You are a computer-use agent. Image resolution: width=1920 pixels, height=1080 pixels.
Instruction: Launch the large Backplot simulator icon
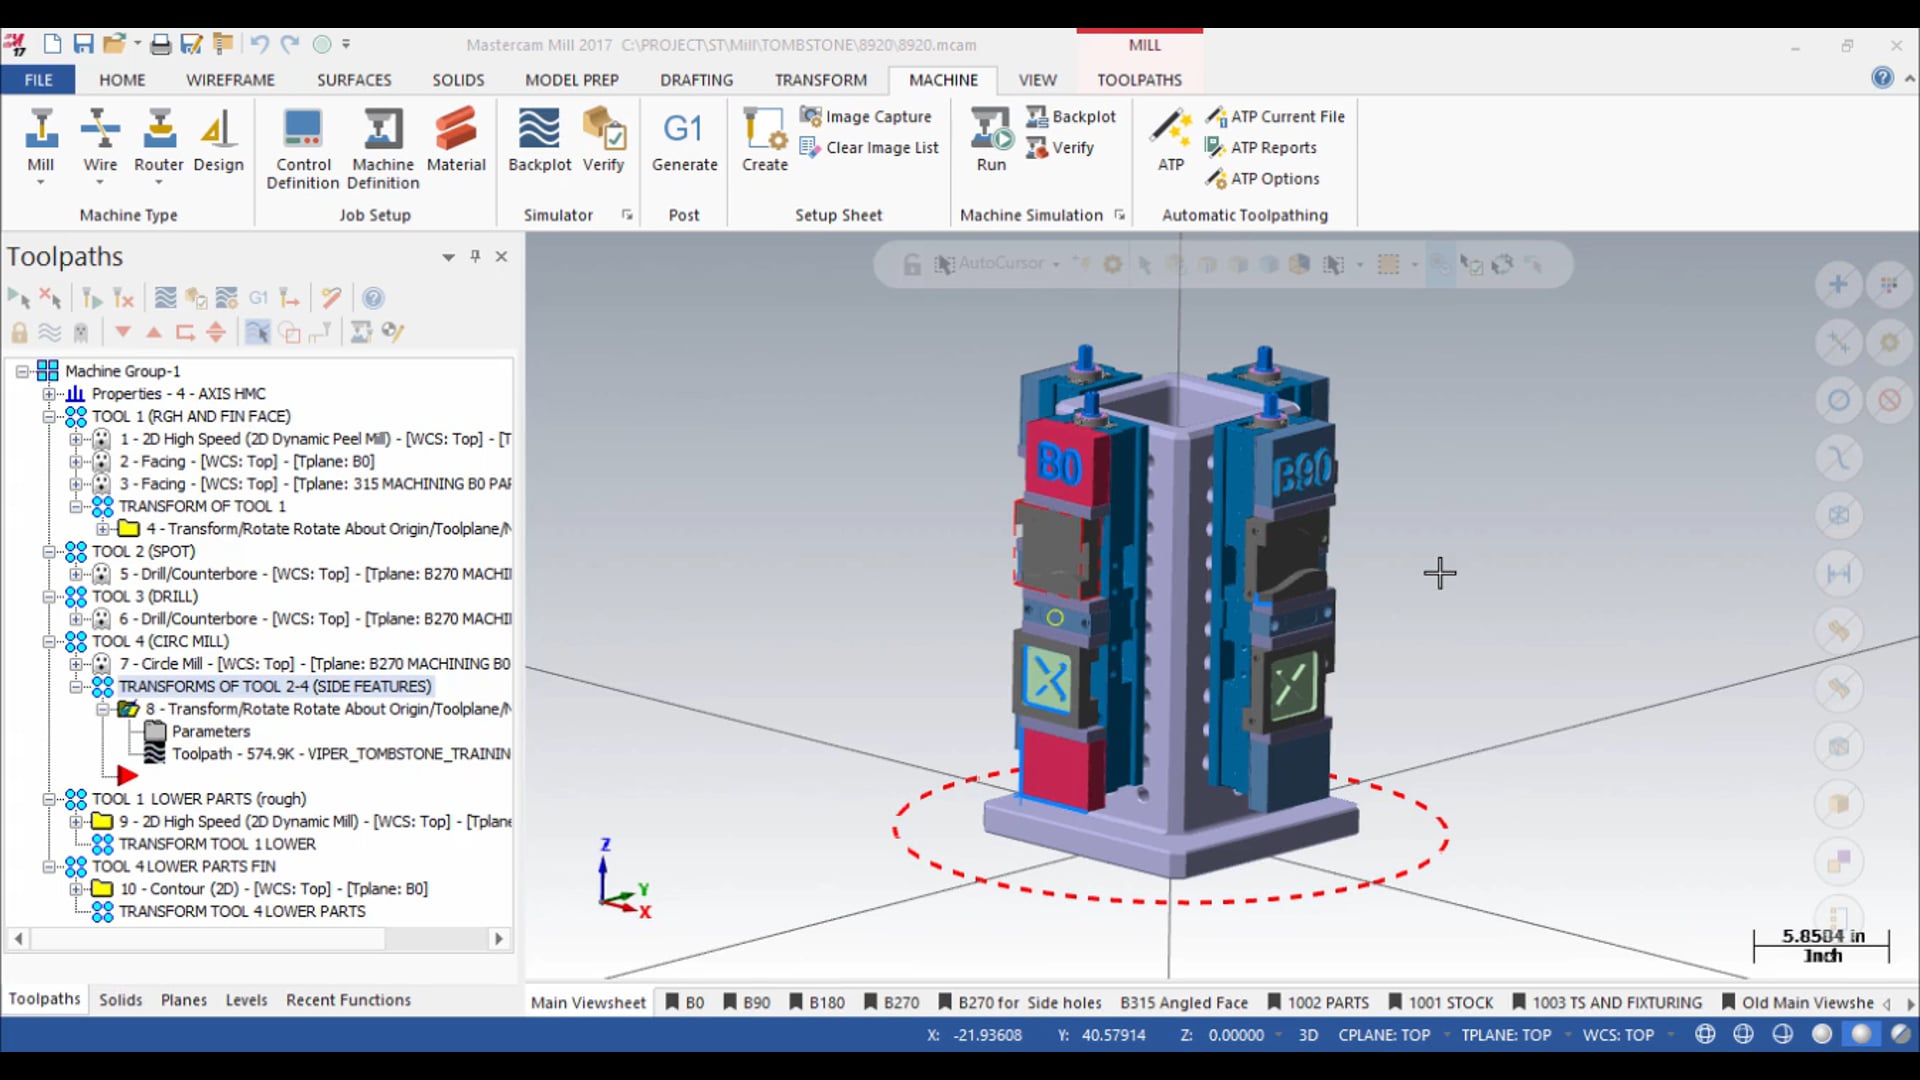540,141
